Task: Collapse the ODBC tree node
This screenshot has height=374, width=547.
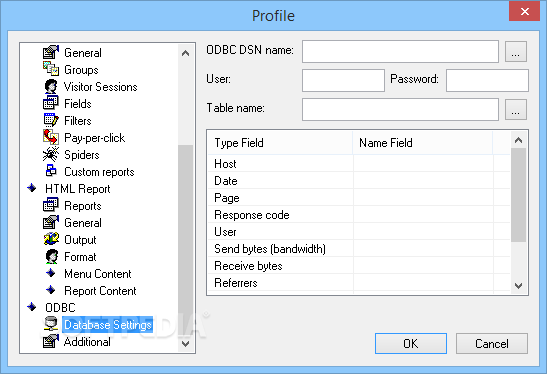Action: pyautogui.click(x=32, y=307)
